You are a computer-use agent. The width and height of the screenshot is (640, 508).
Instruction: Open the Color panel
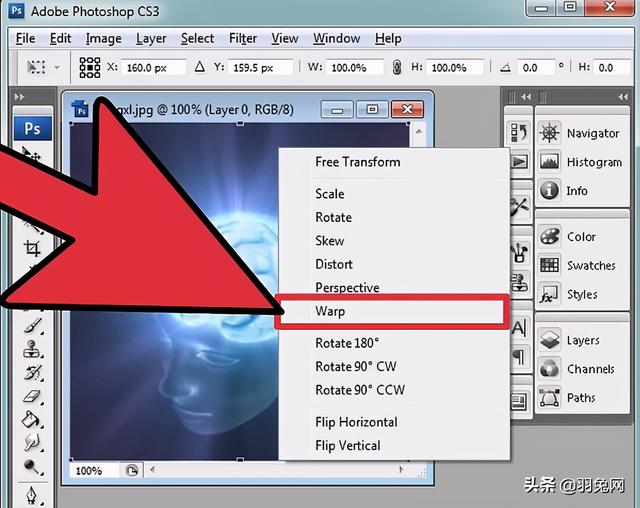582,237
